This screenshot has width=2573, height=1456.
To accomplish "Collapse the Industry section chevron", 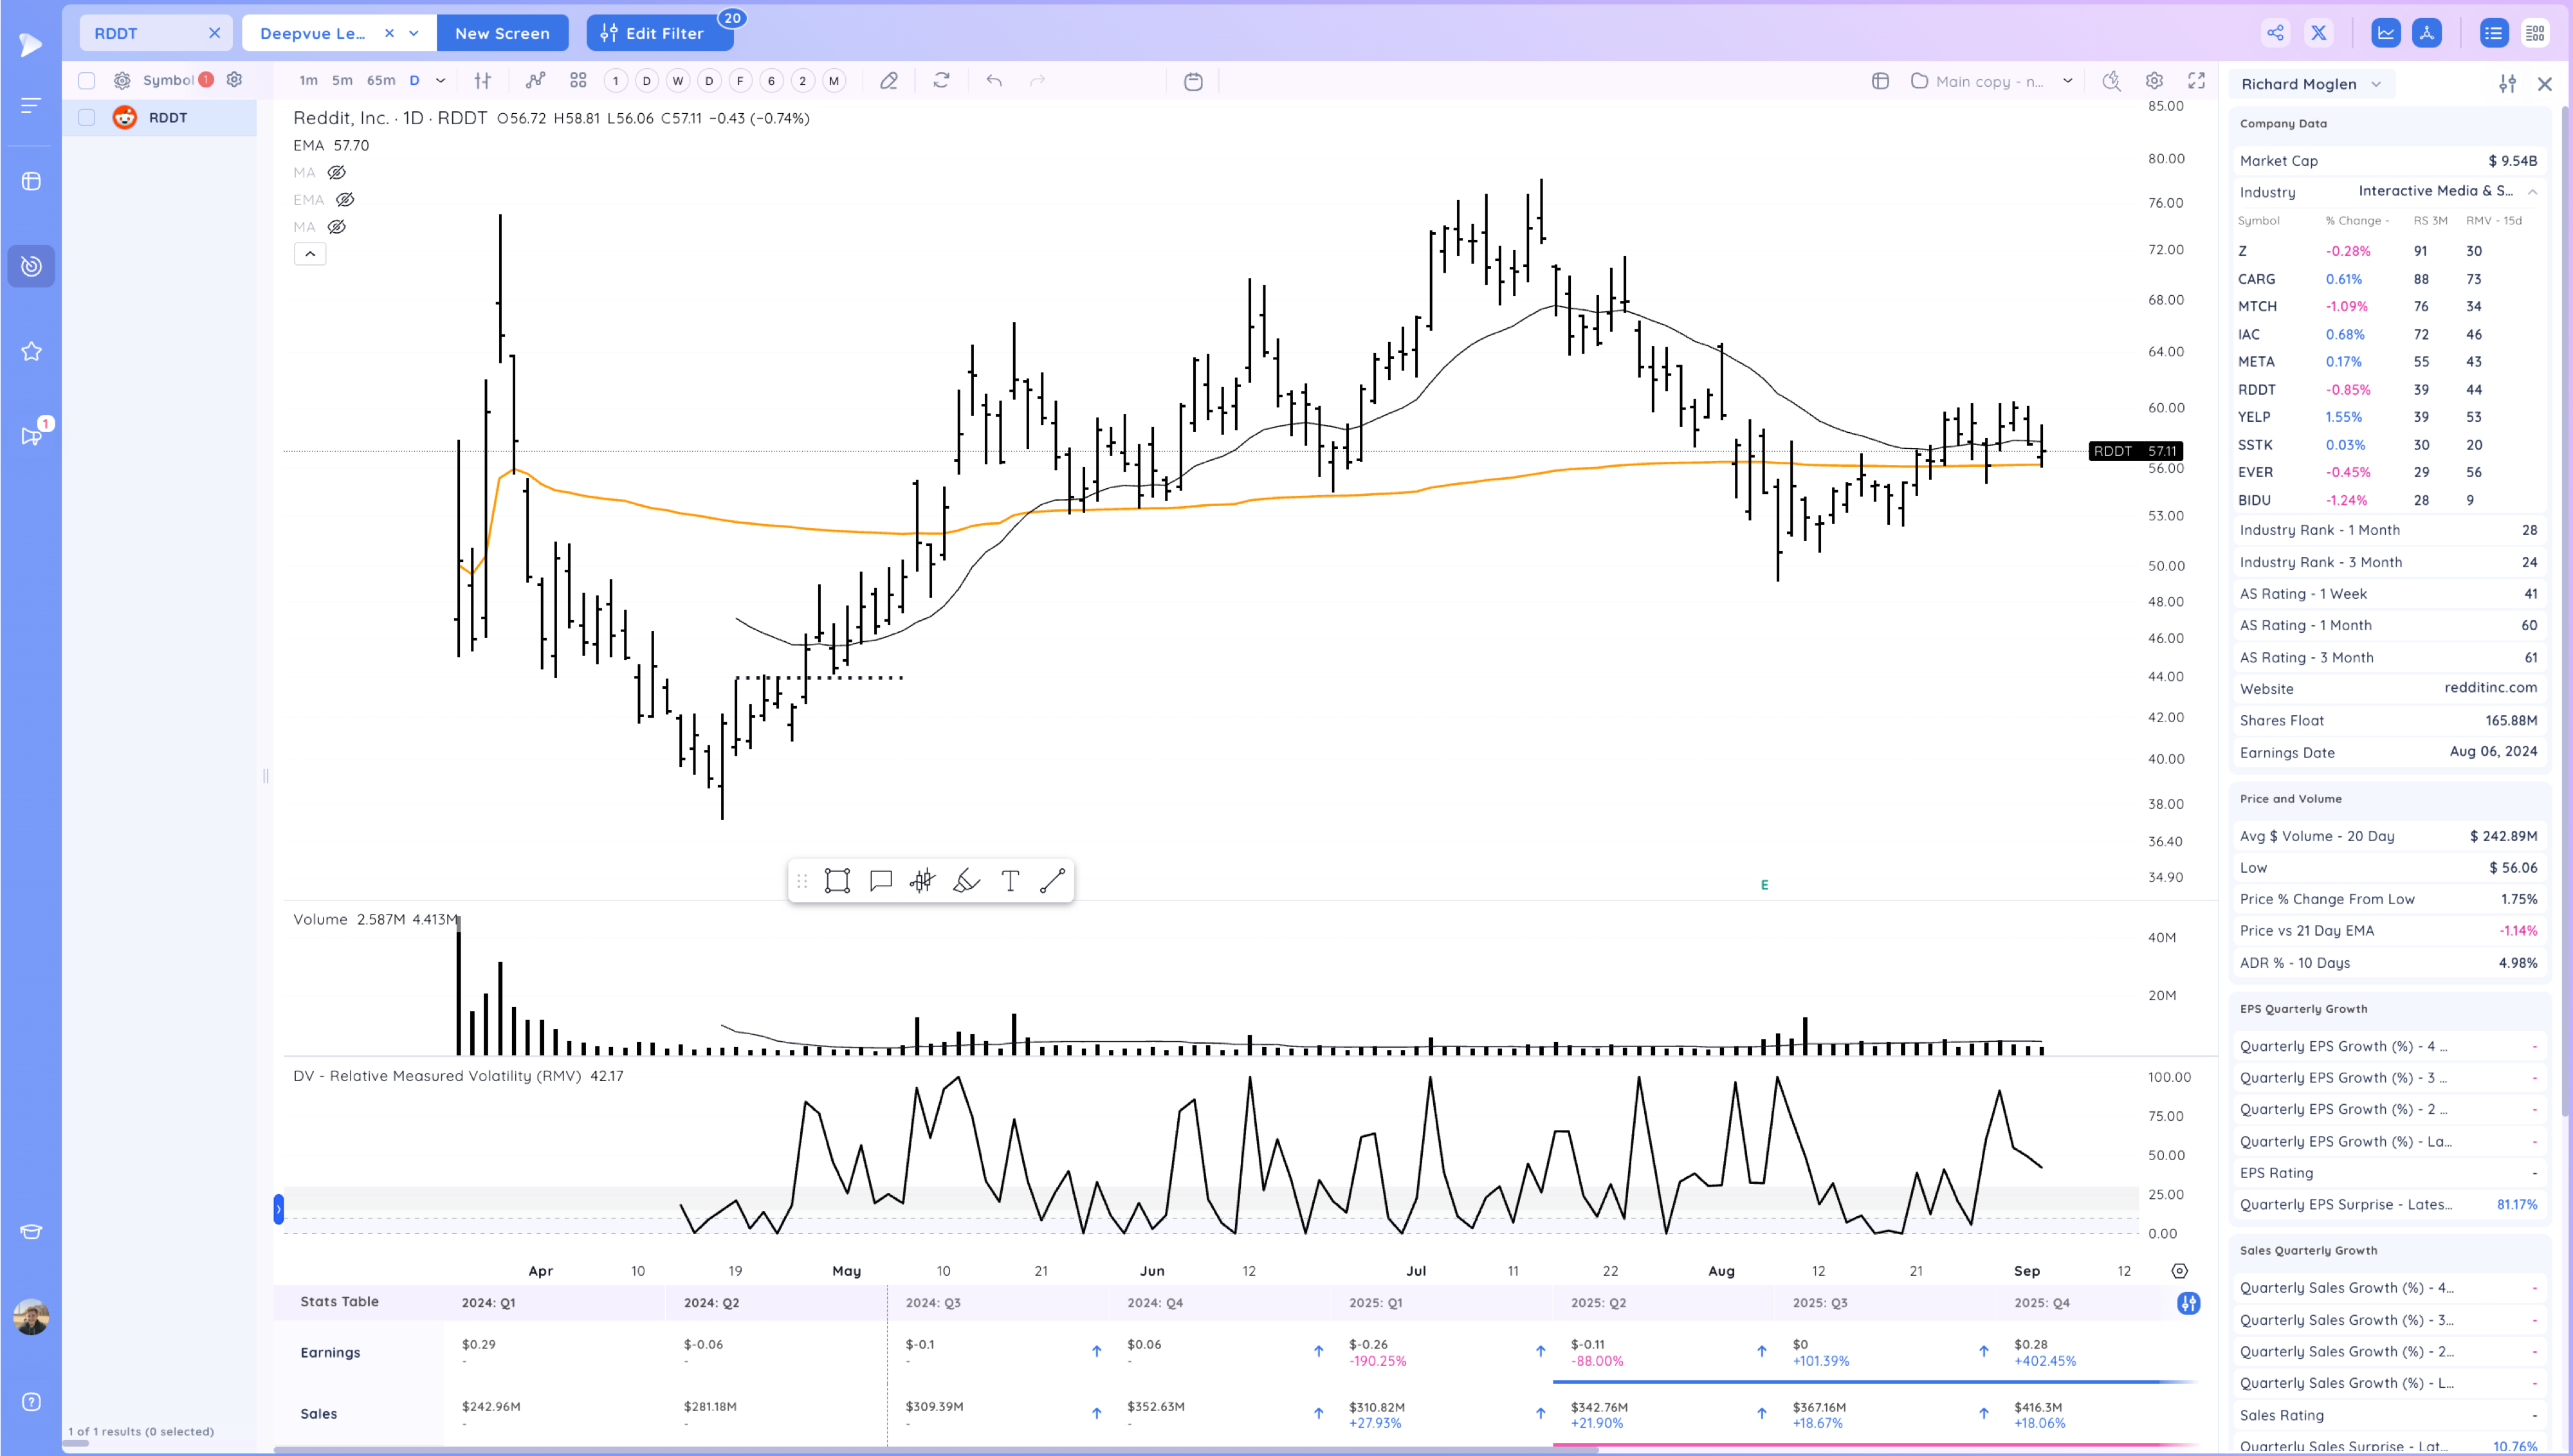I will 2533,191.
